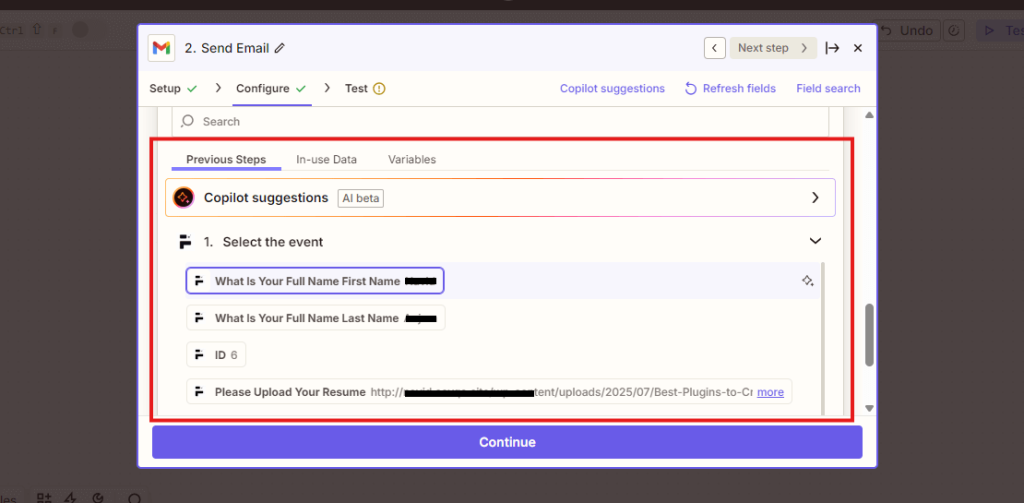Screen dimensions: 1024x503
Task: Click the history clock icon beside Undo
Action: click(x=954, y=31)
